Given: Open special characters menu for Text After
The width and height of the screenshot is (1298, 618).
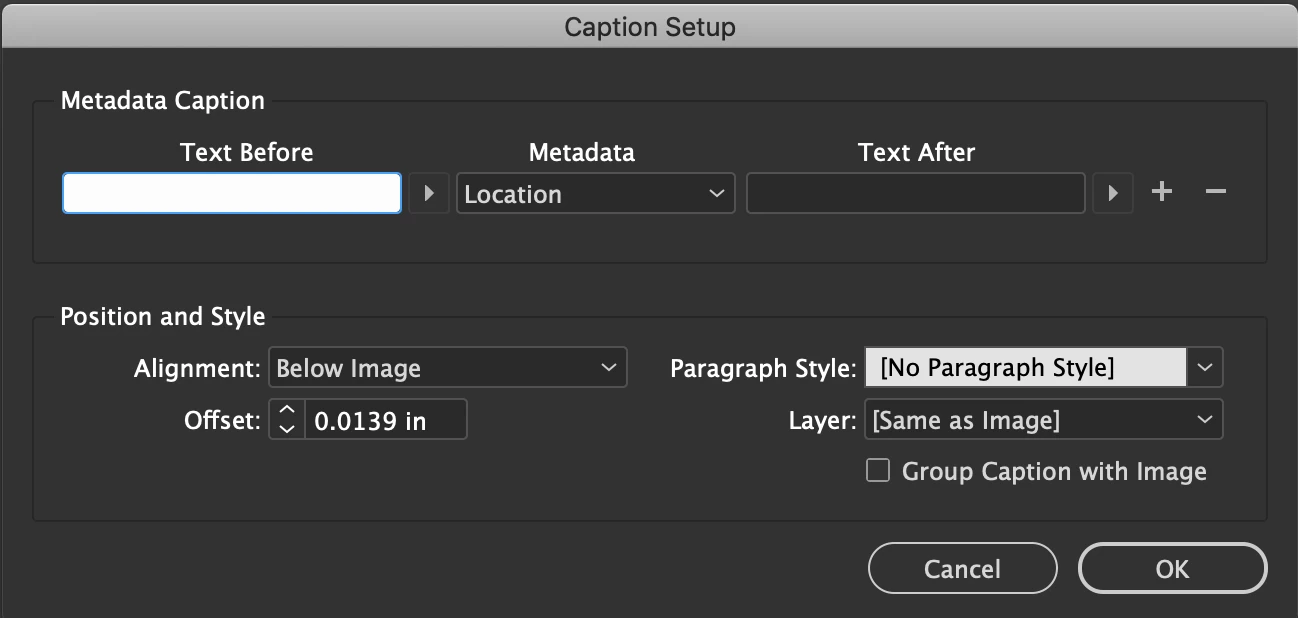Looking at the screenshot, I should pyautogui.click(x=1112, y=193).
